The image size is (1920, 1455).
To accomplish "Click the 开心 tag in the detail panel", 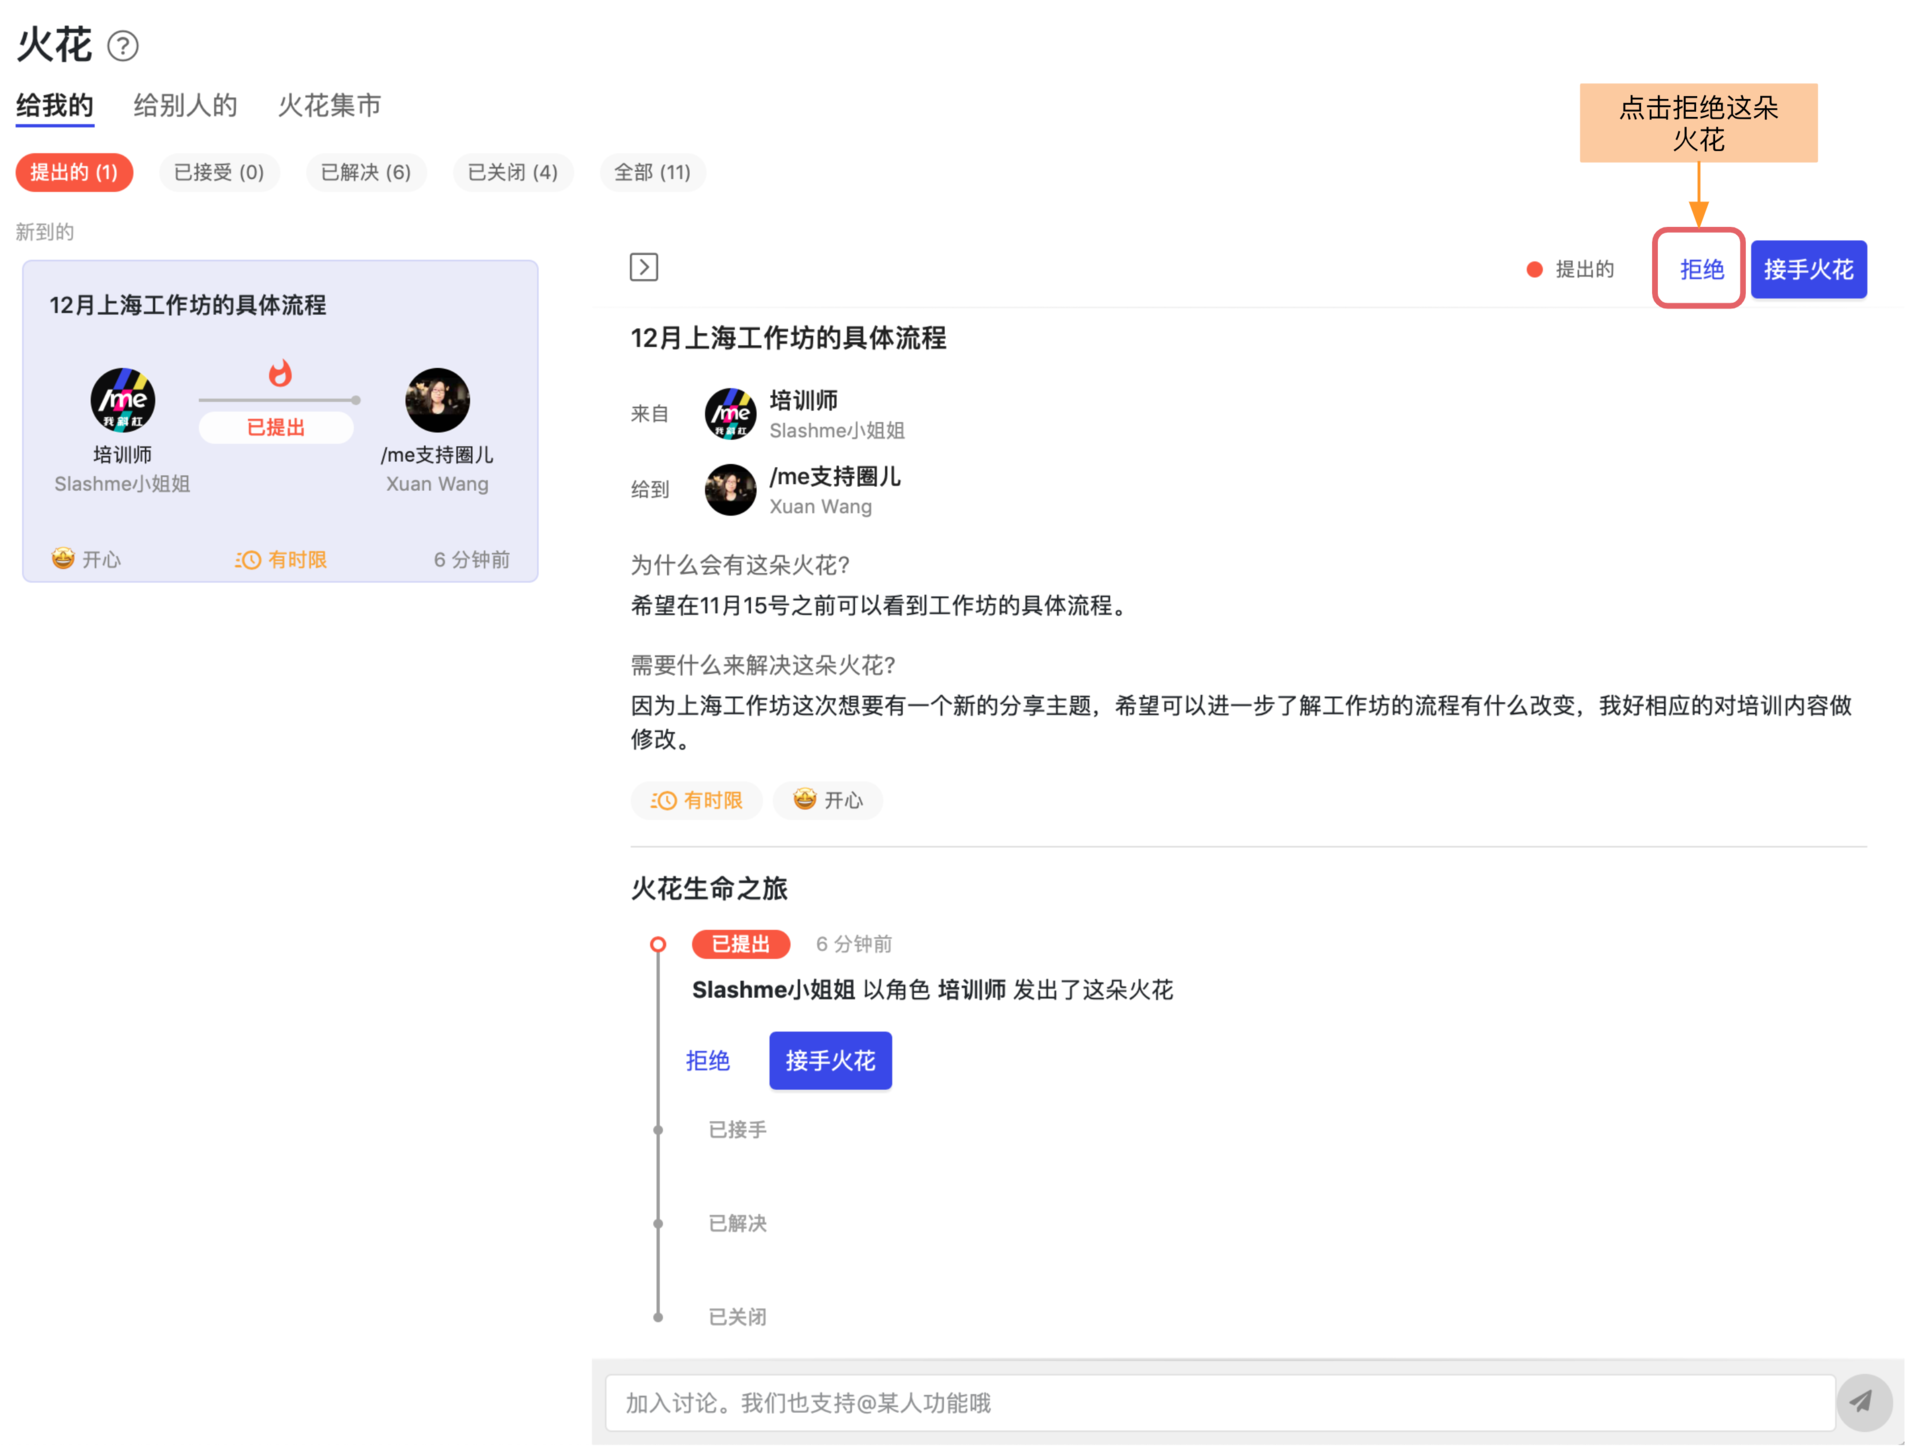I will 827,800.
